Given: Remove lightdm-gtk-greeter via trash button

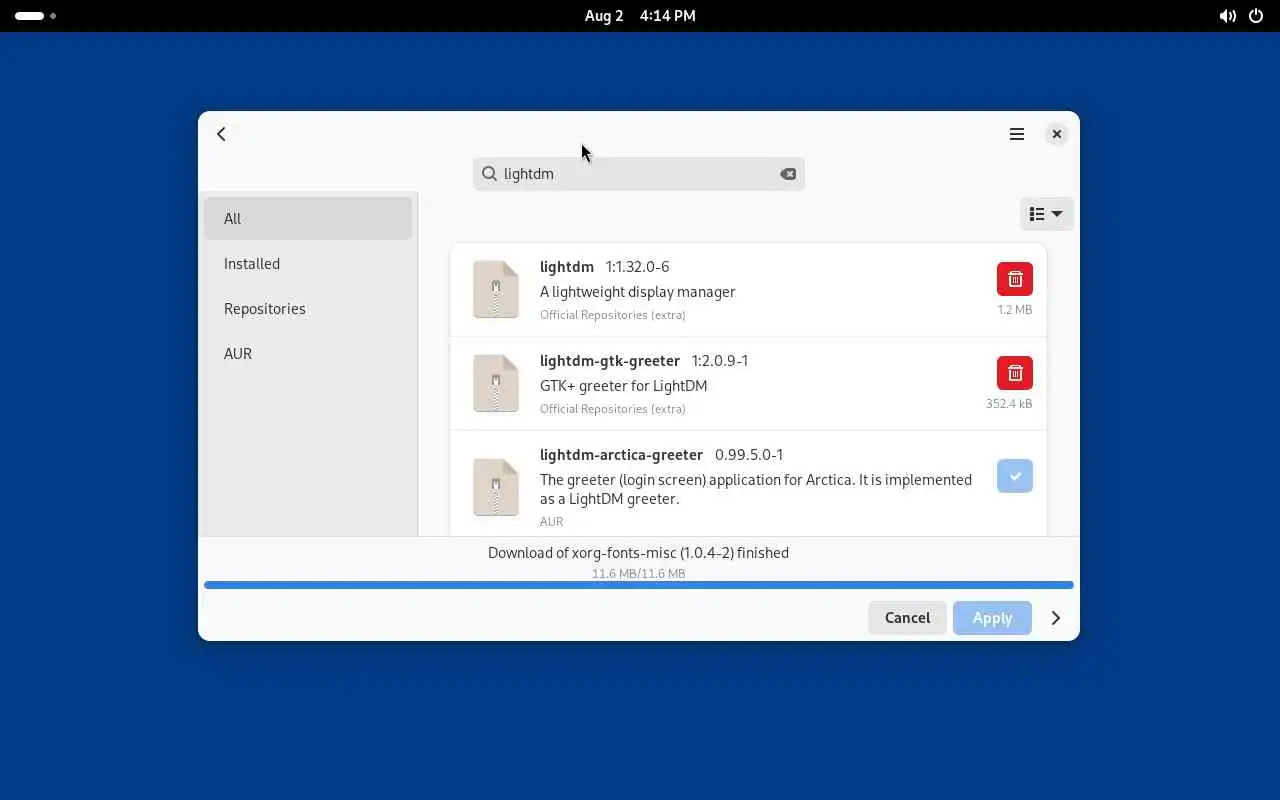Looking at the screenshot, I should [1015, 373].
